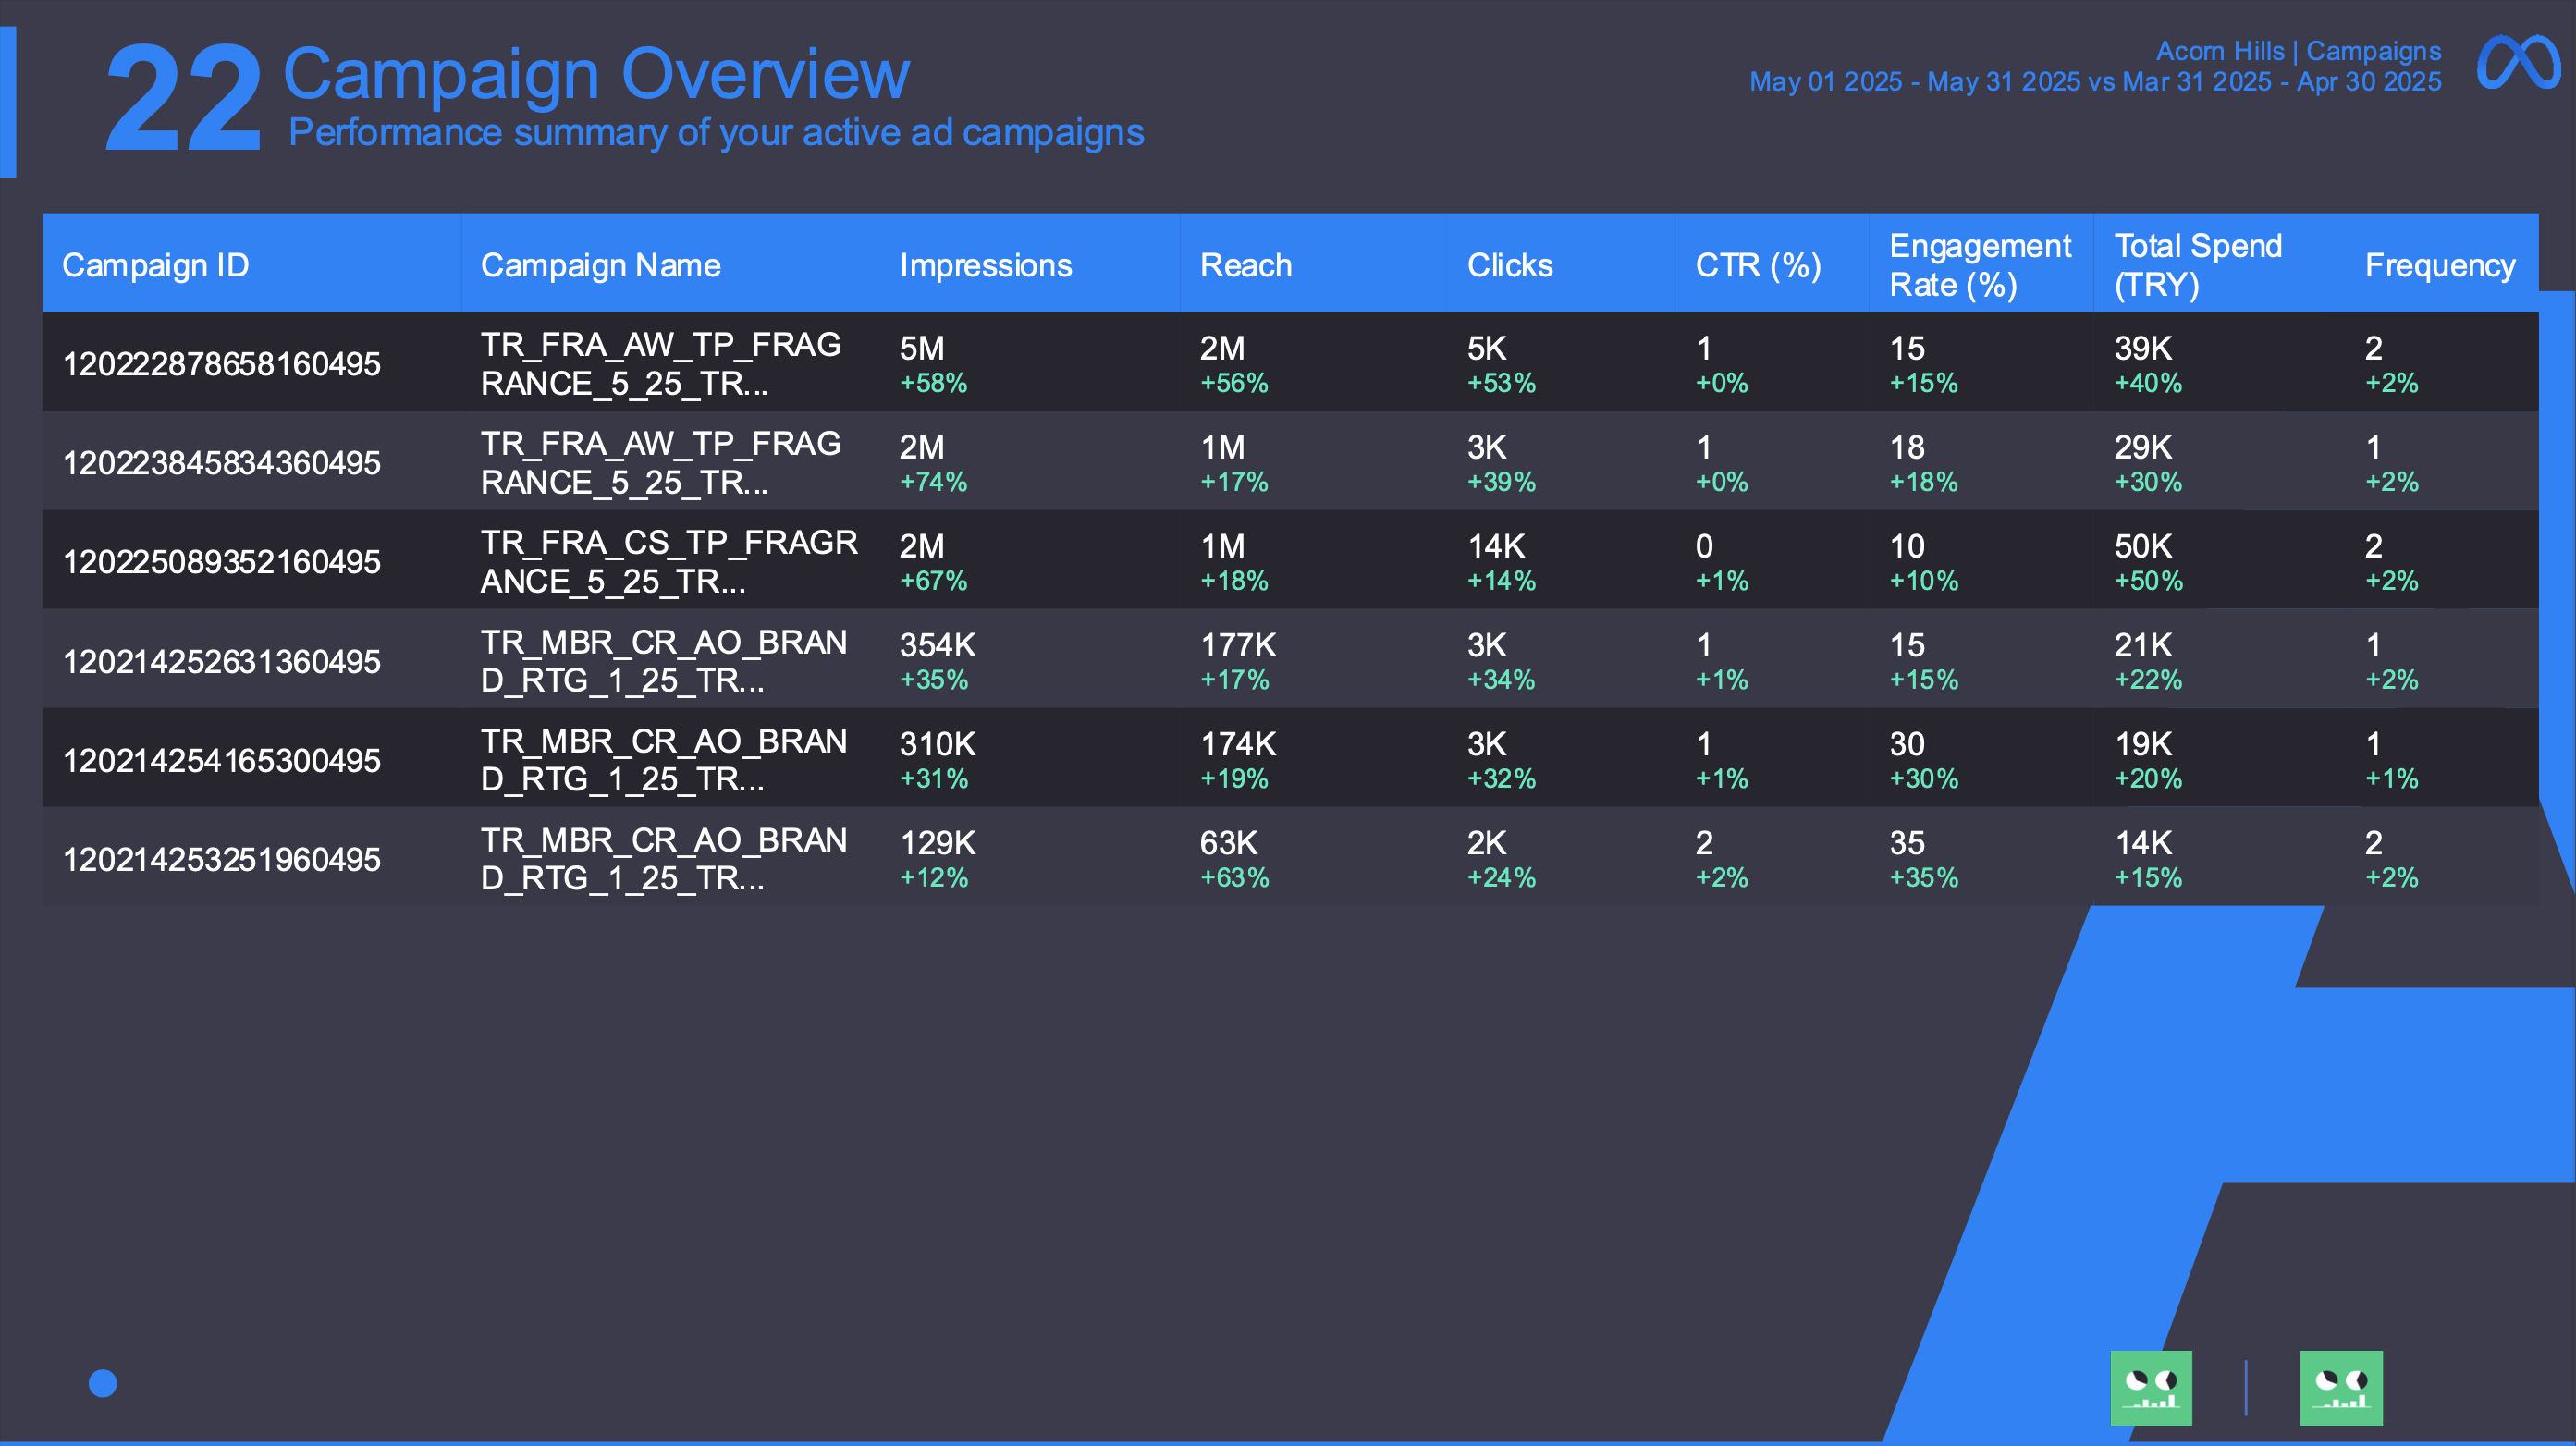Click the 354K impressions value
Image resolution: width=2576 pixels, height=1446 pixels.
coord(937,645)
